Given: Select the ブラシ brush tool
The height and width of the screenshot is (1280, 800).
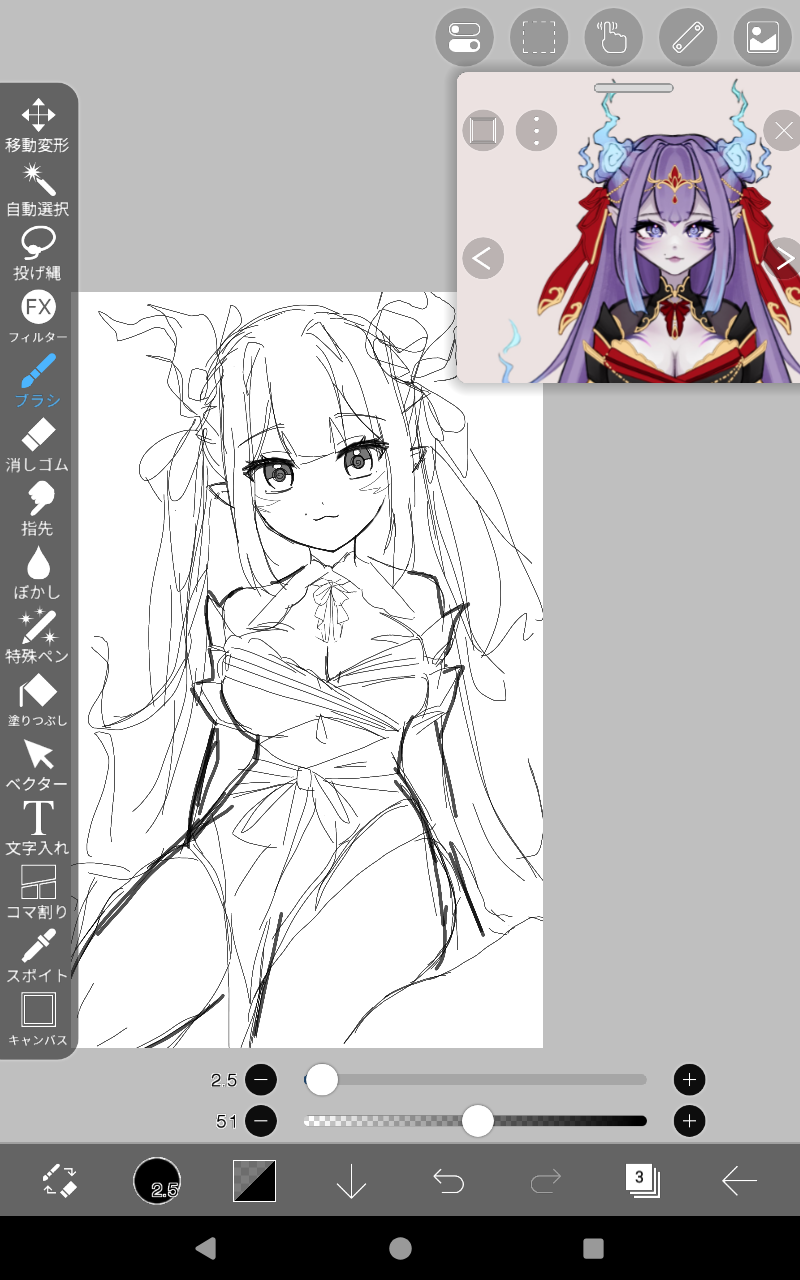Looking at the screenshot, I should [x=38, y=381].
